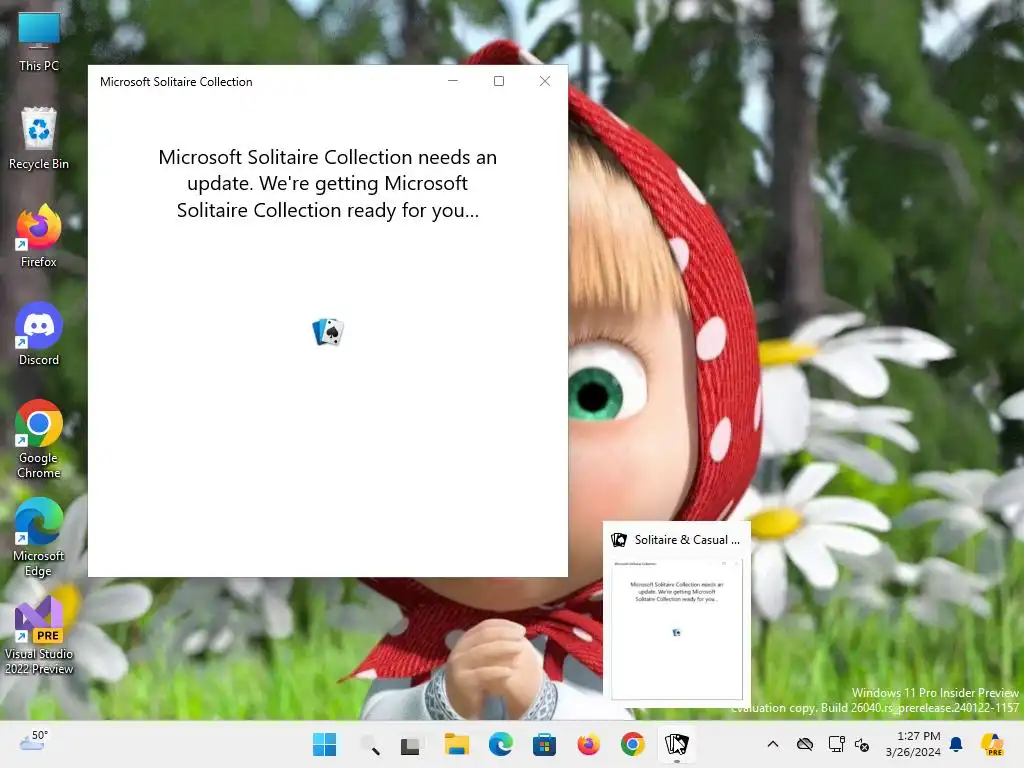The height and width of the screenshot is (768, 1024).
Task: Open Microsoft Edge desktop shortcut
Action: pos(39,537)
